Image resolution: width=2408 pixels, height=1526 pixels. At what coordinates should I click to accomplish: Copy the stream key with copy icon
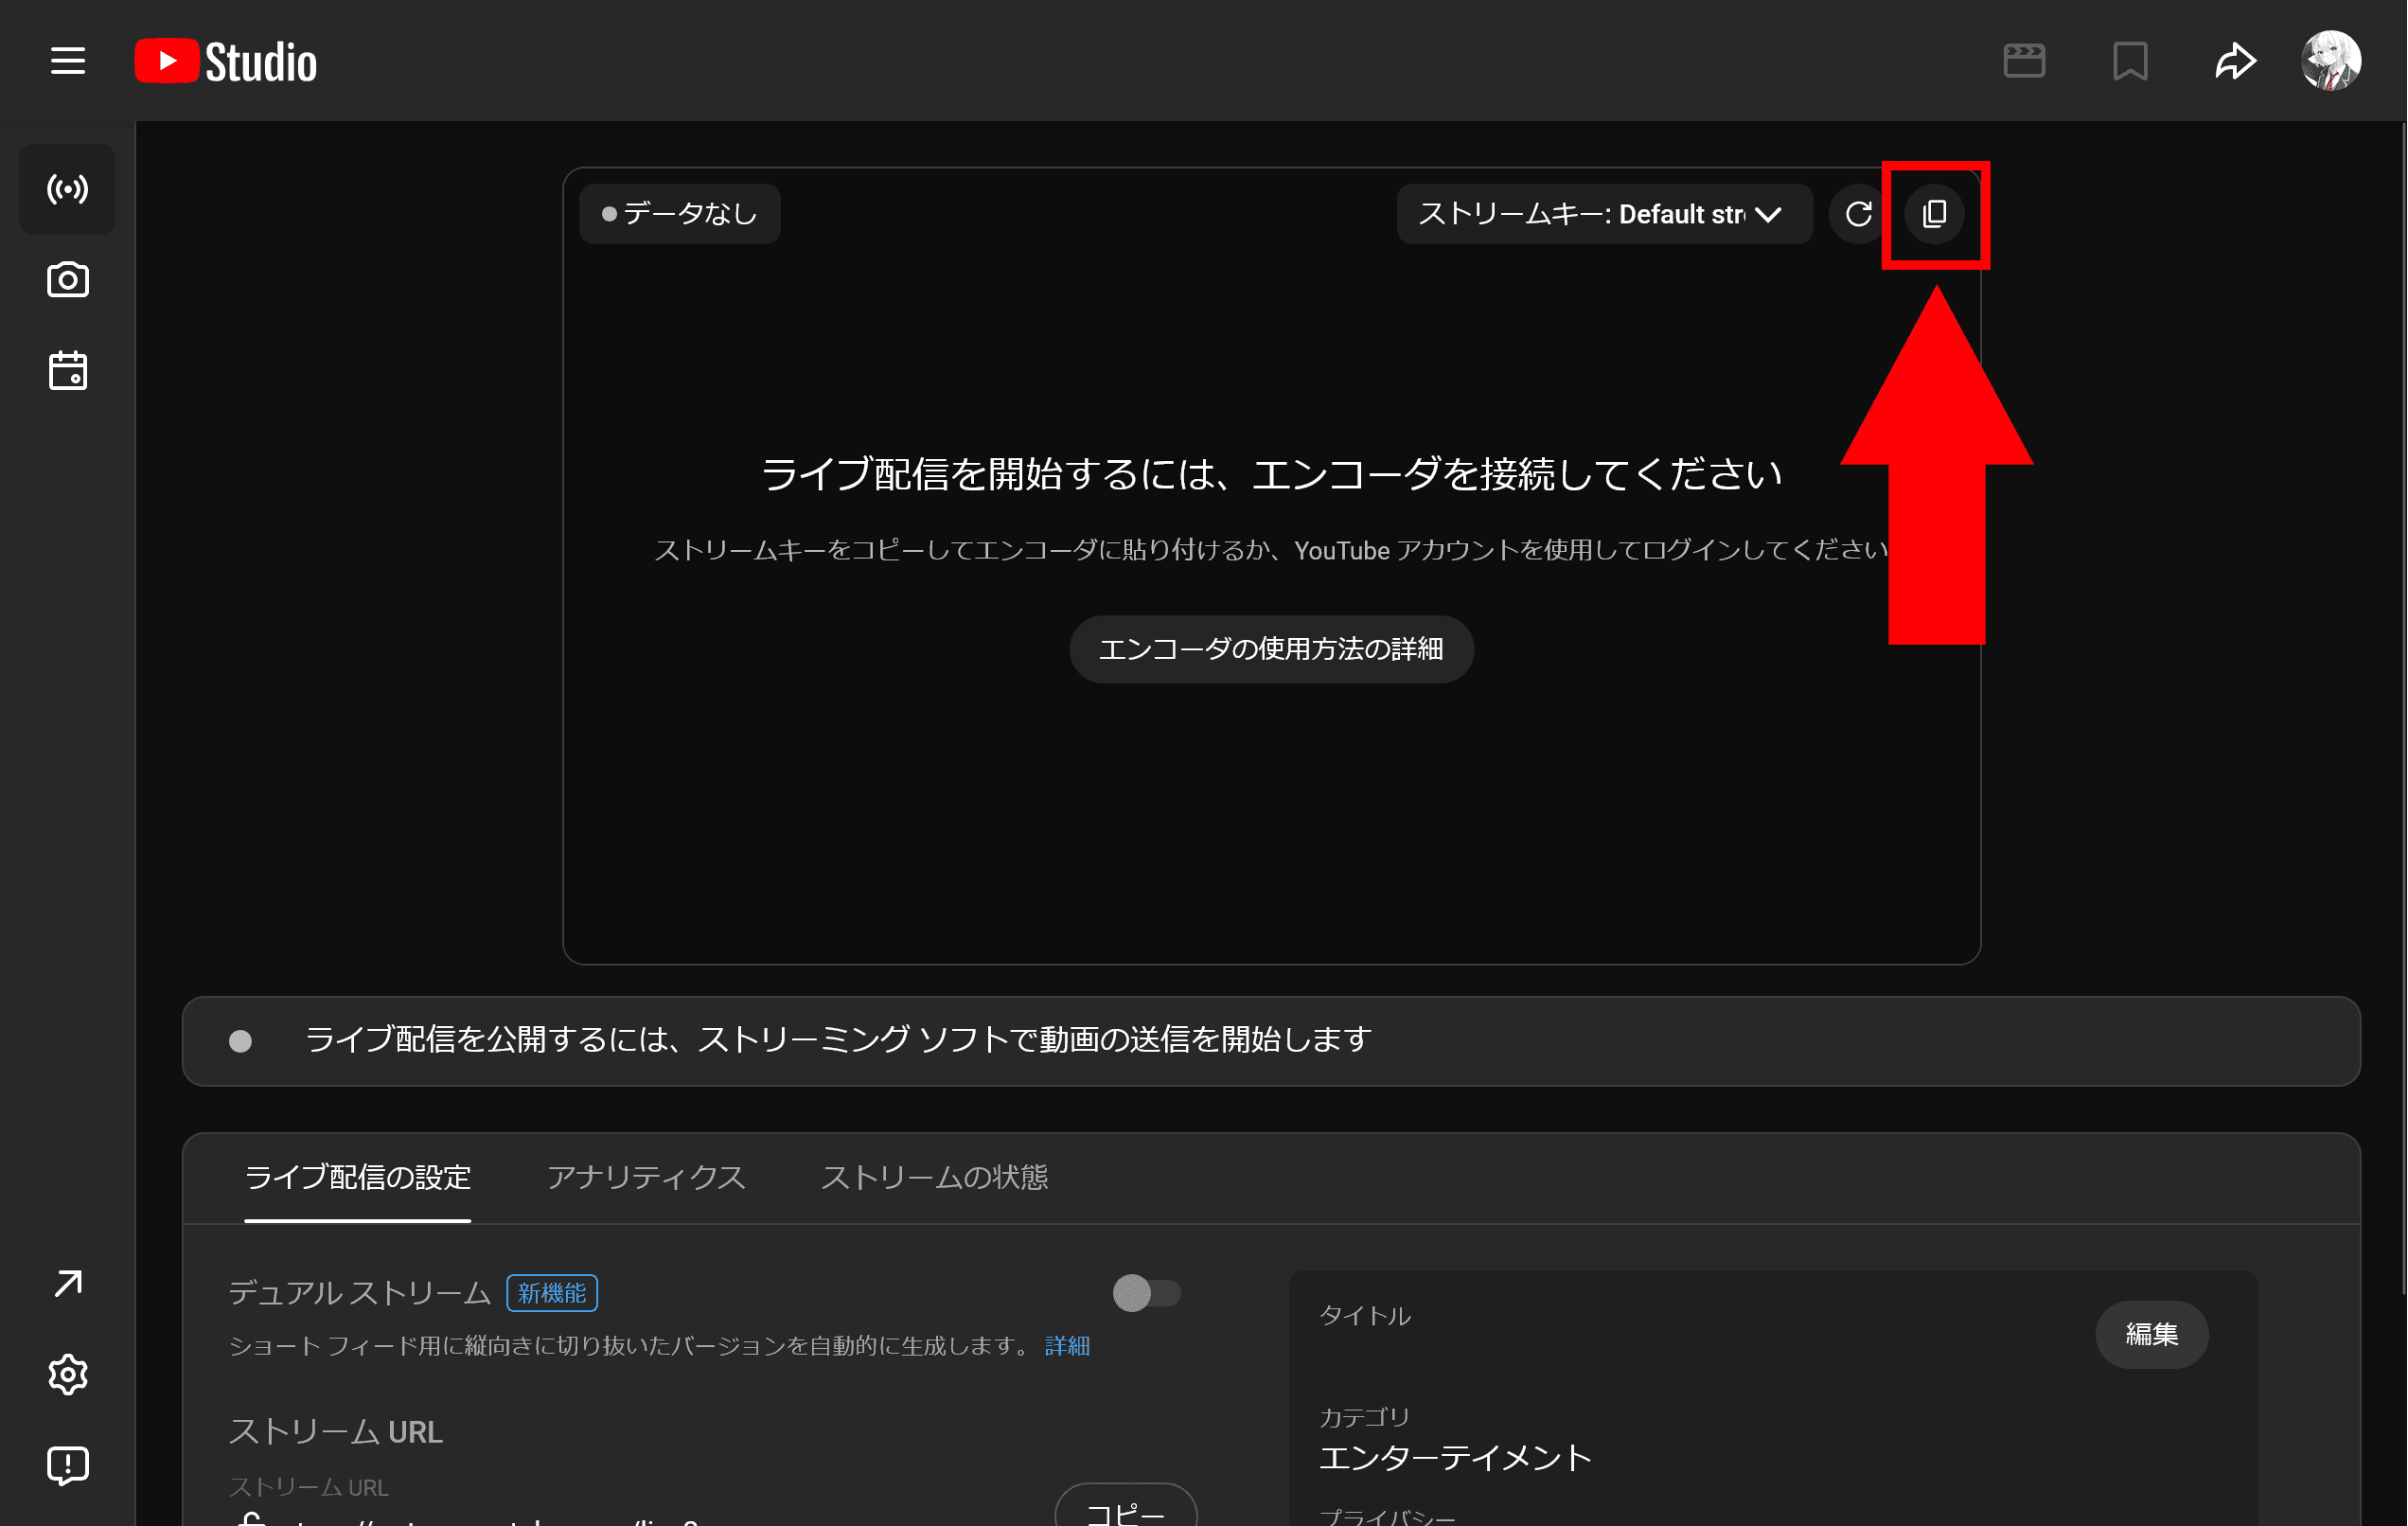point(1935,214)
